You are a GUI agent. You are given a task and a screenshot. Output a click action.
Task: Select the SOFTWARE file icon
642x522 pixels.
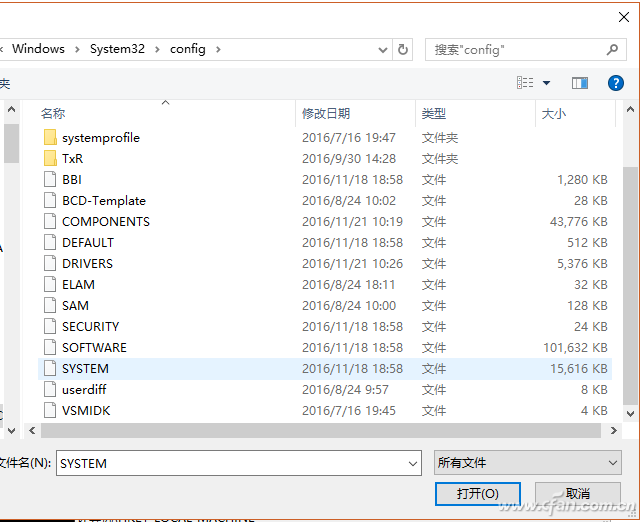50,348
